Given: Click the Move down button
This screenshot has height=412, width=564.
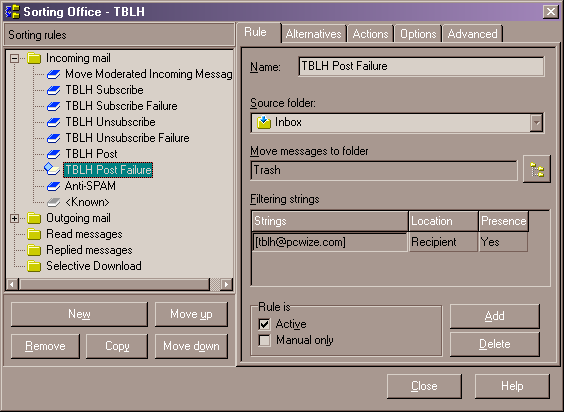Looking at the screenshot, I should coord(191,346).
